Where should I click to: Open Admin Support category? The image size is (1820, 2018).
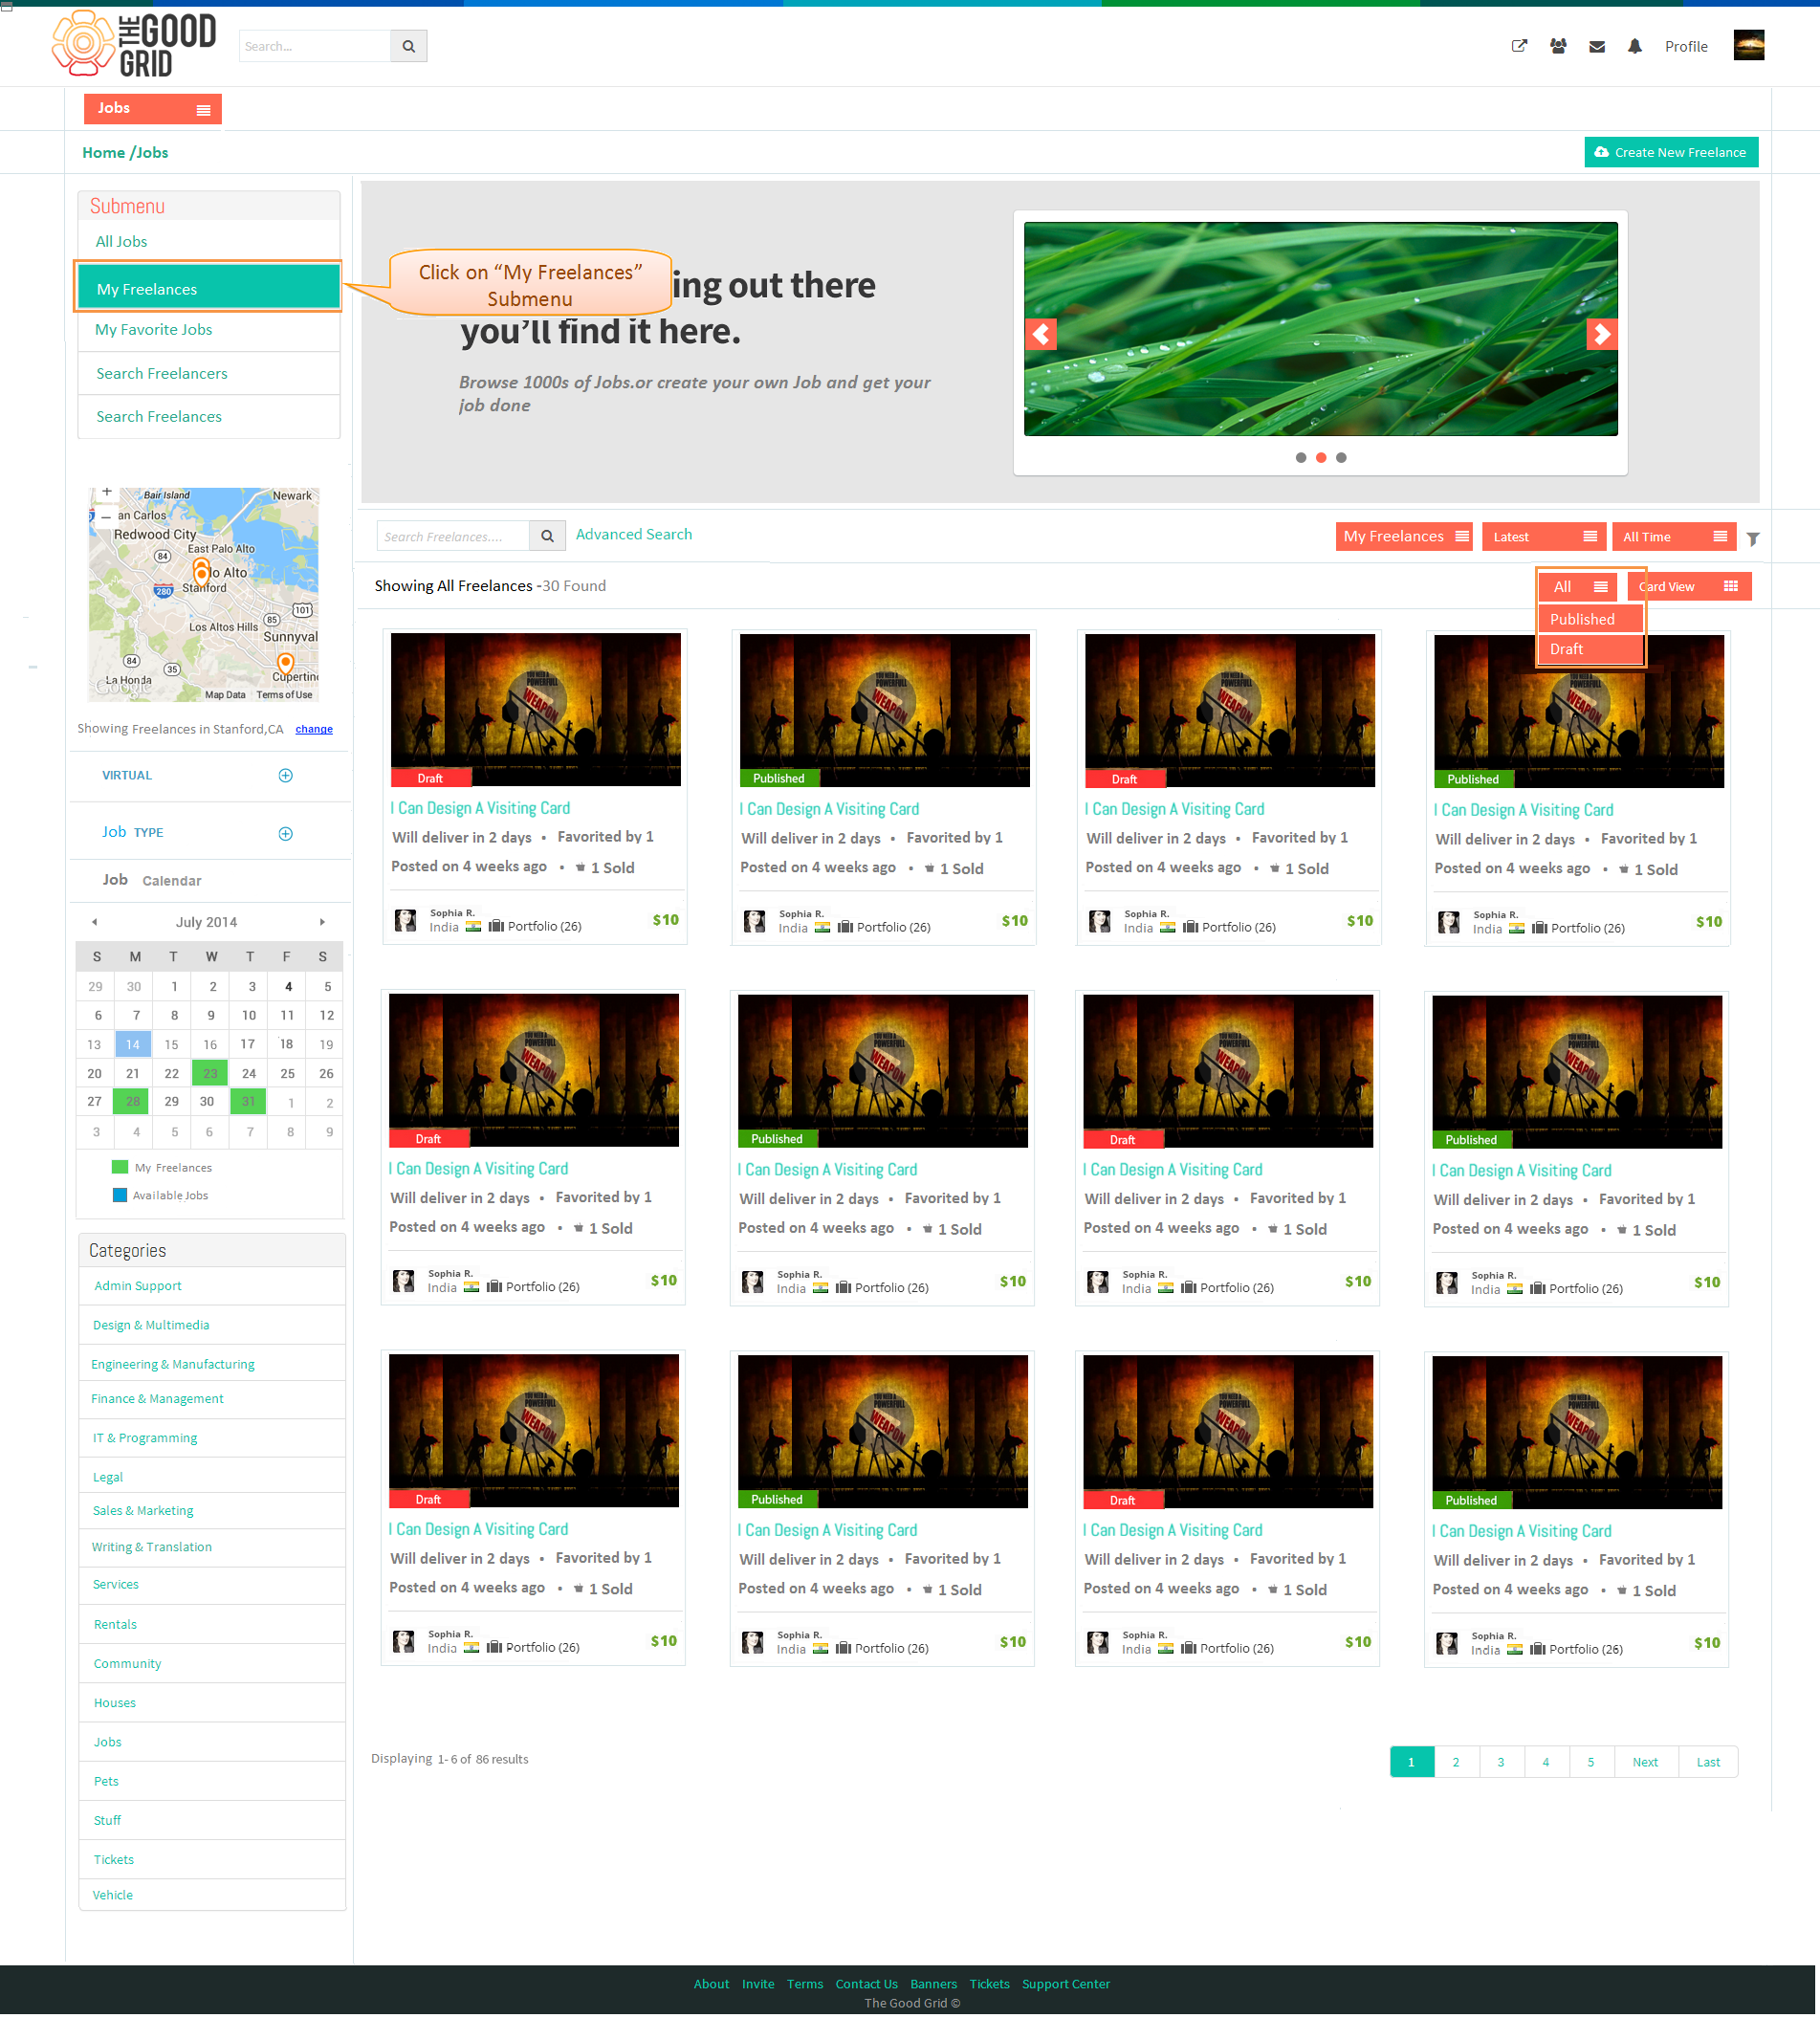pyautogui.click(x=138, y=1287)
